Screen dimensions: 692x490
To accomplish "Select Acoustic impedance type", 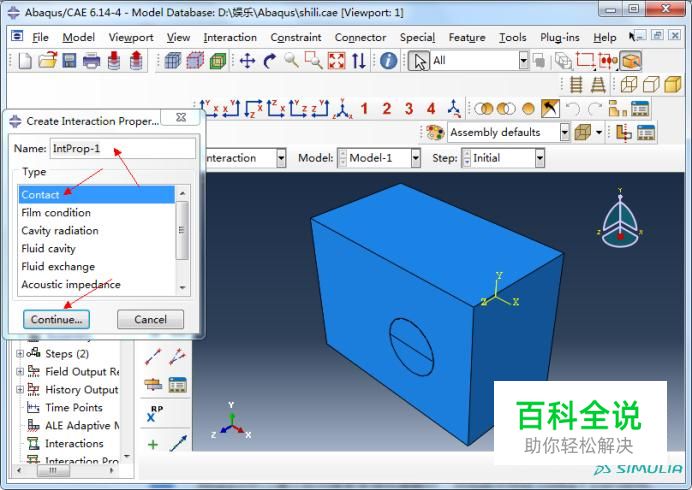I will [x=96, y=285].
